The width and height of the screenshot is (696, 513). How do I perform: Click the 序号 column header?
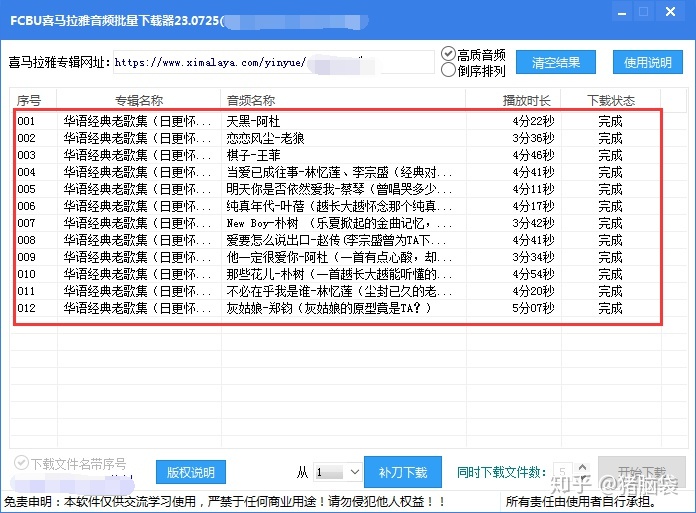(x=34, y=101)
